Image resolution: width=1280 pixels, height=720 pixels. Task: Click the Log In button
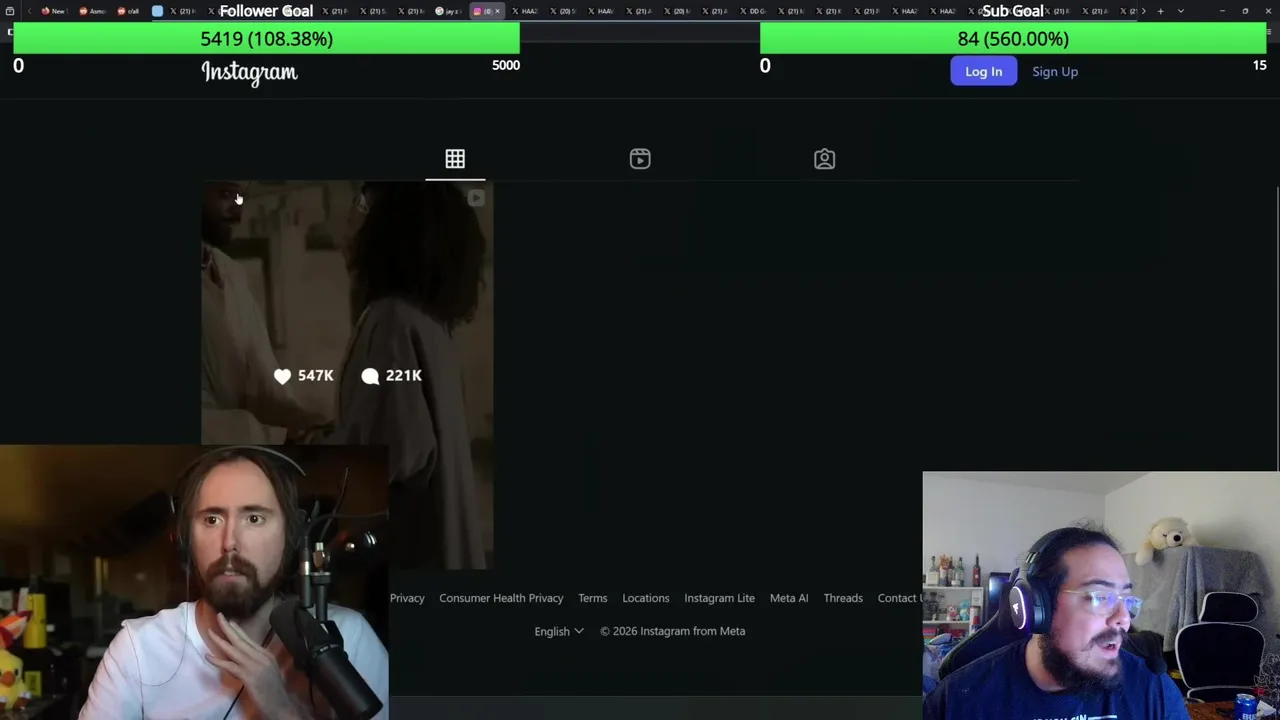983,71
